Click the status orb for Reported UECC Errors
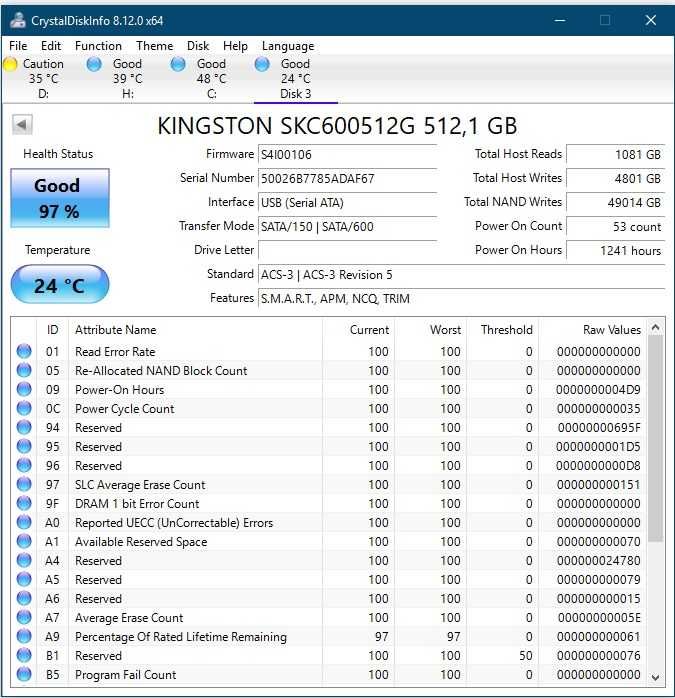The height and width of the screenshot is (698, 675). (x=24, y=522)
